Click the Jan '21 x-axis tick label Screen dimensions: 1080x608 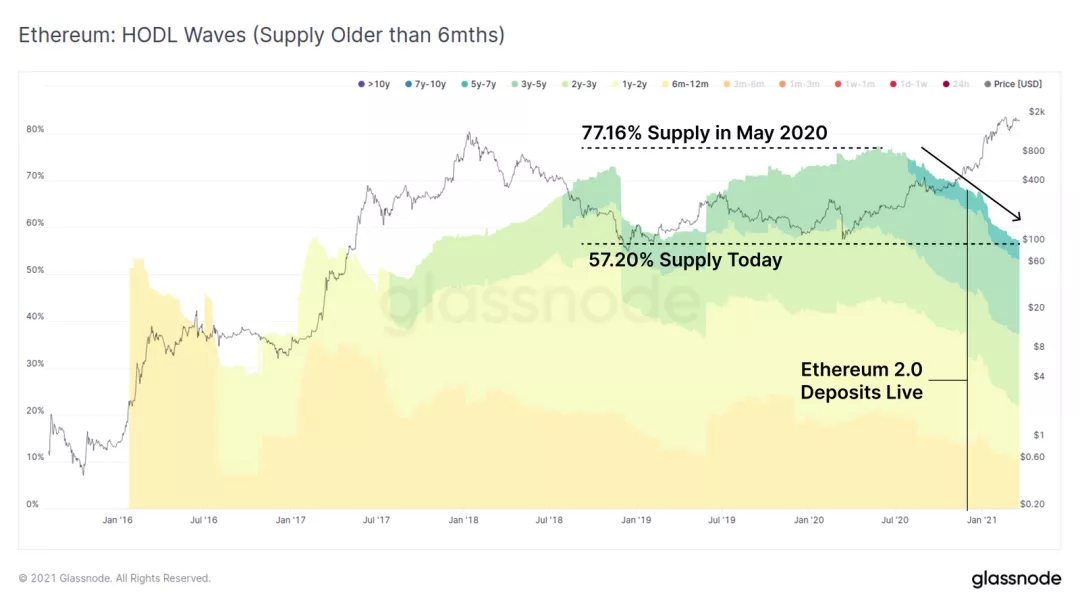click(982, 520)
